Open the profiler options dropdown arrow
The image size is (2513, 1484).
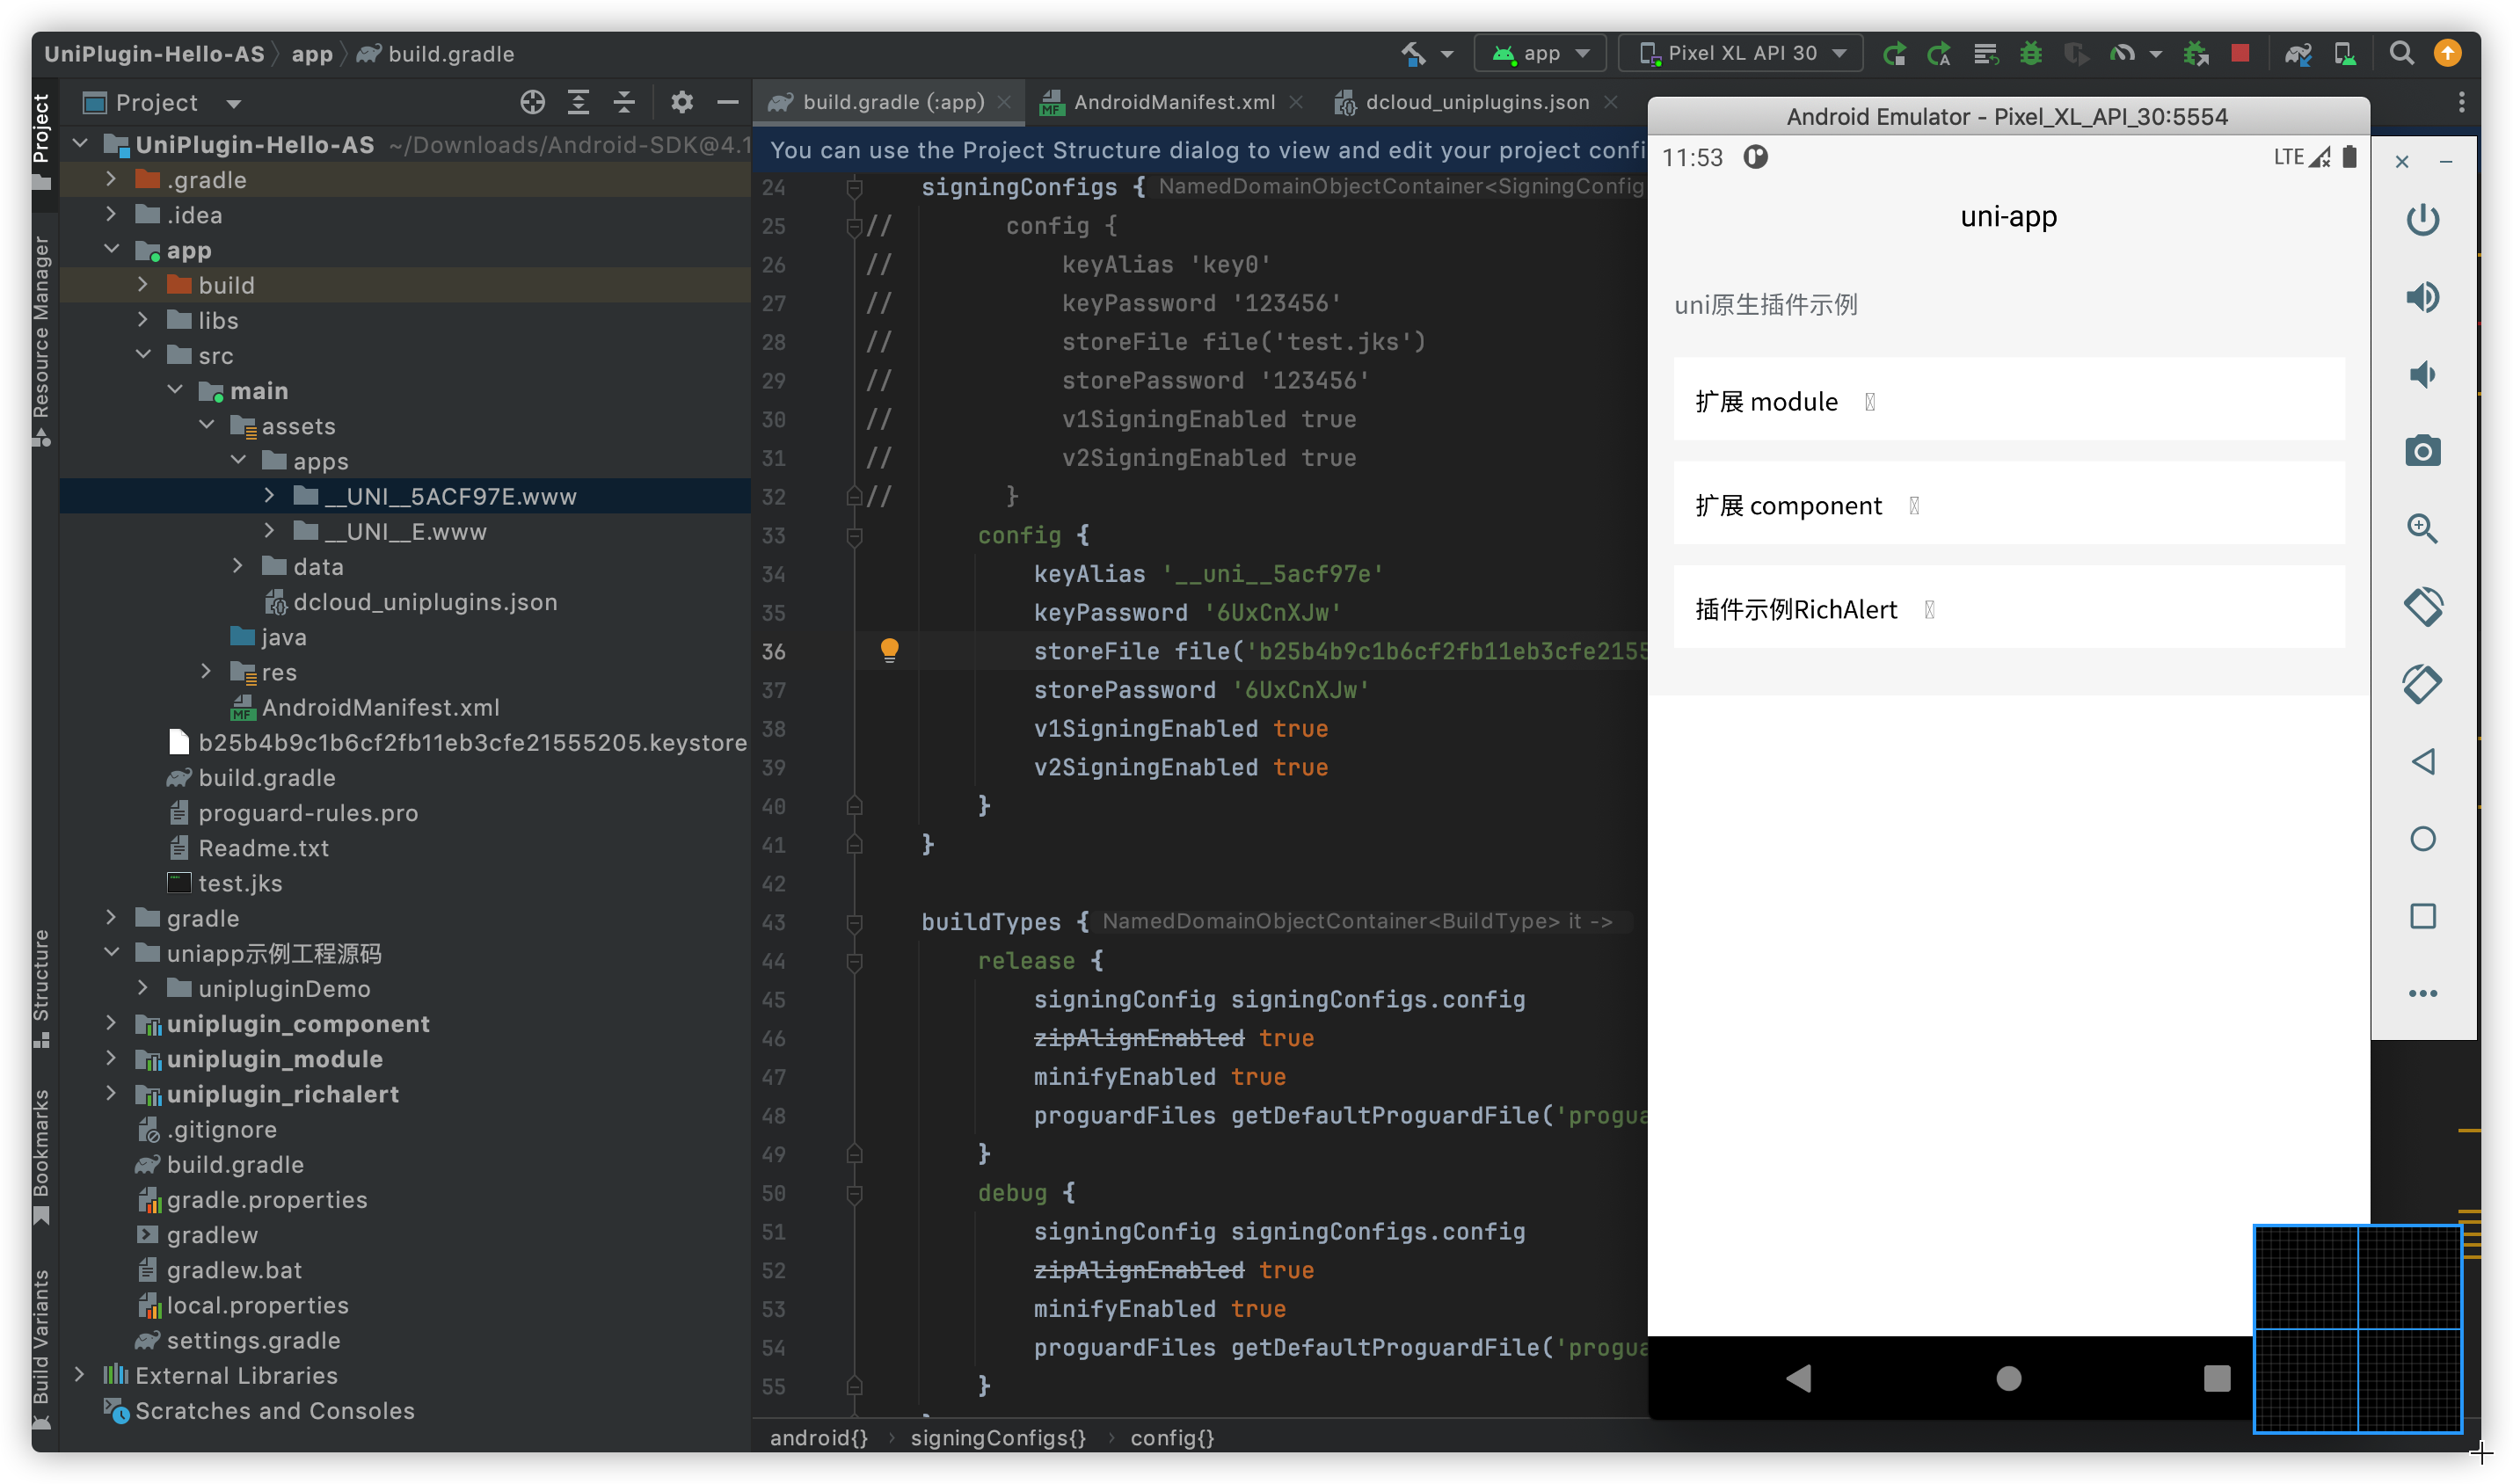point(2155,55)
